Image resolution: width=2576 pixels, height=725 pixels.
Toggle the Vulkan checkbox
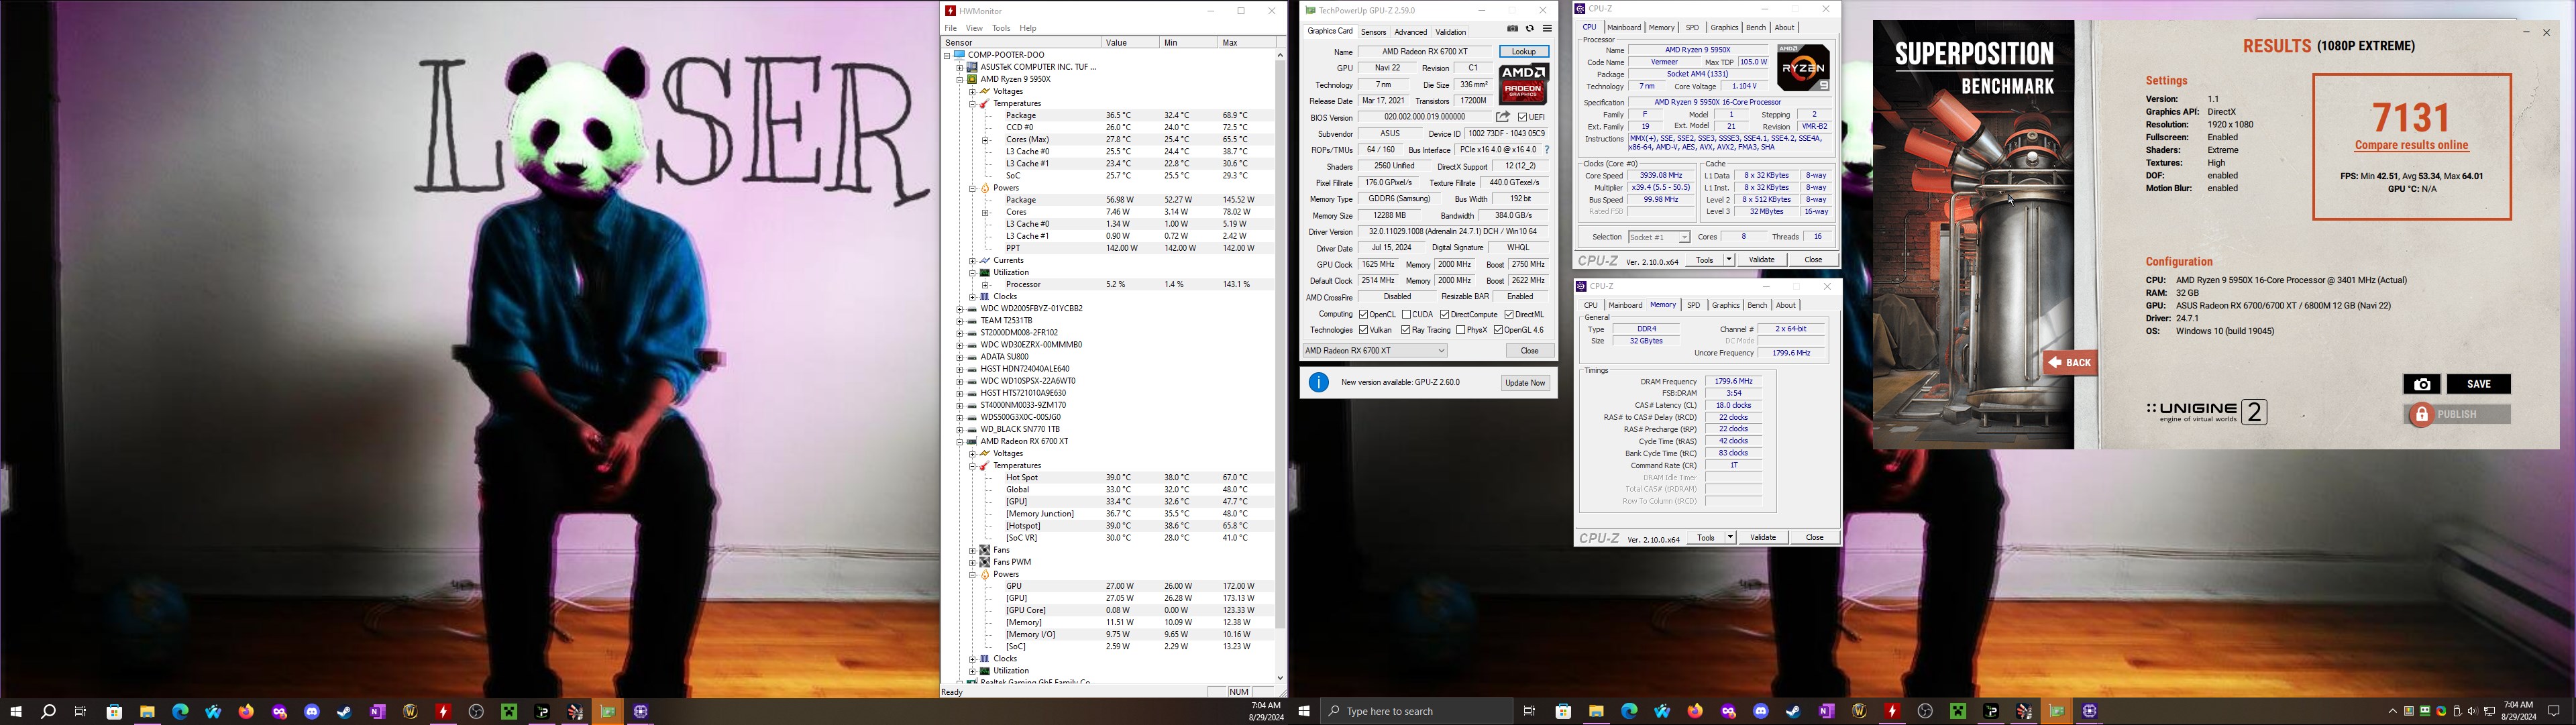1363,330
